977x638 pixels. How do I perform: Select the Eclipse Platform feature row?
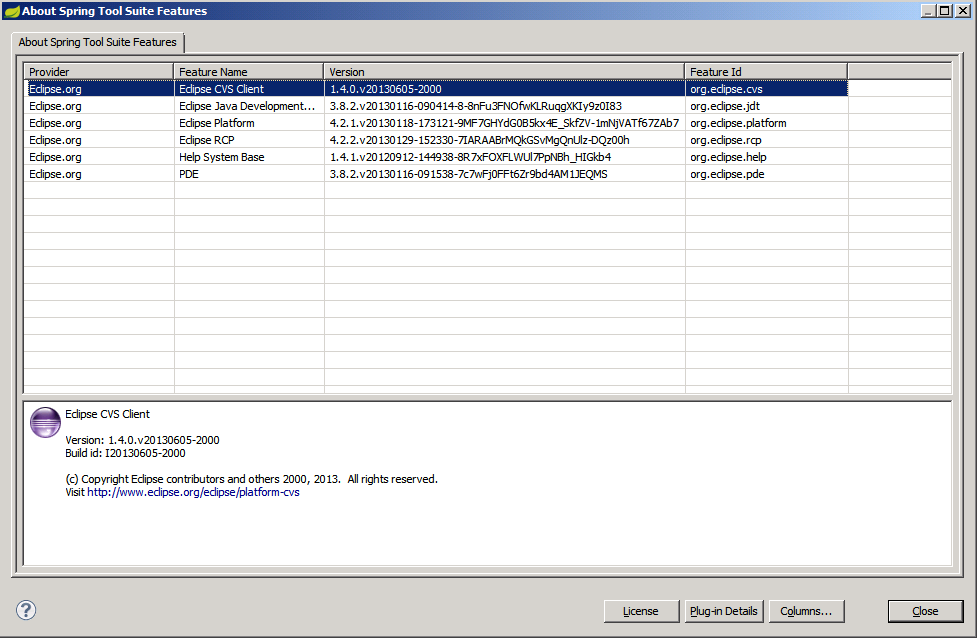point(436,123)
